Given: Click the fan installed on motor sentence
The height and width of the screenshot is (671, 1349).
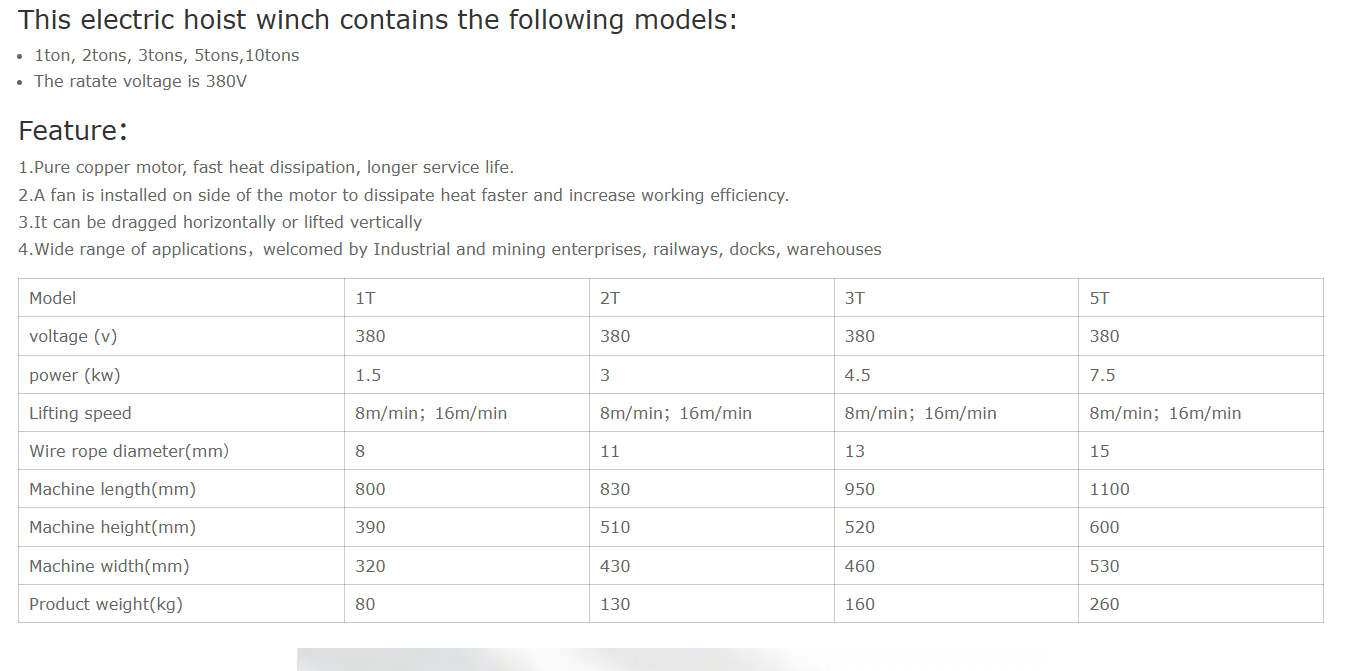Looking at the screenshot, I should [404, 195].
